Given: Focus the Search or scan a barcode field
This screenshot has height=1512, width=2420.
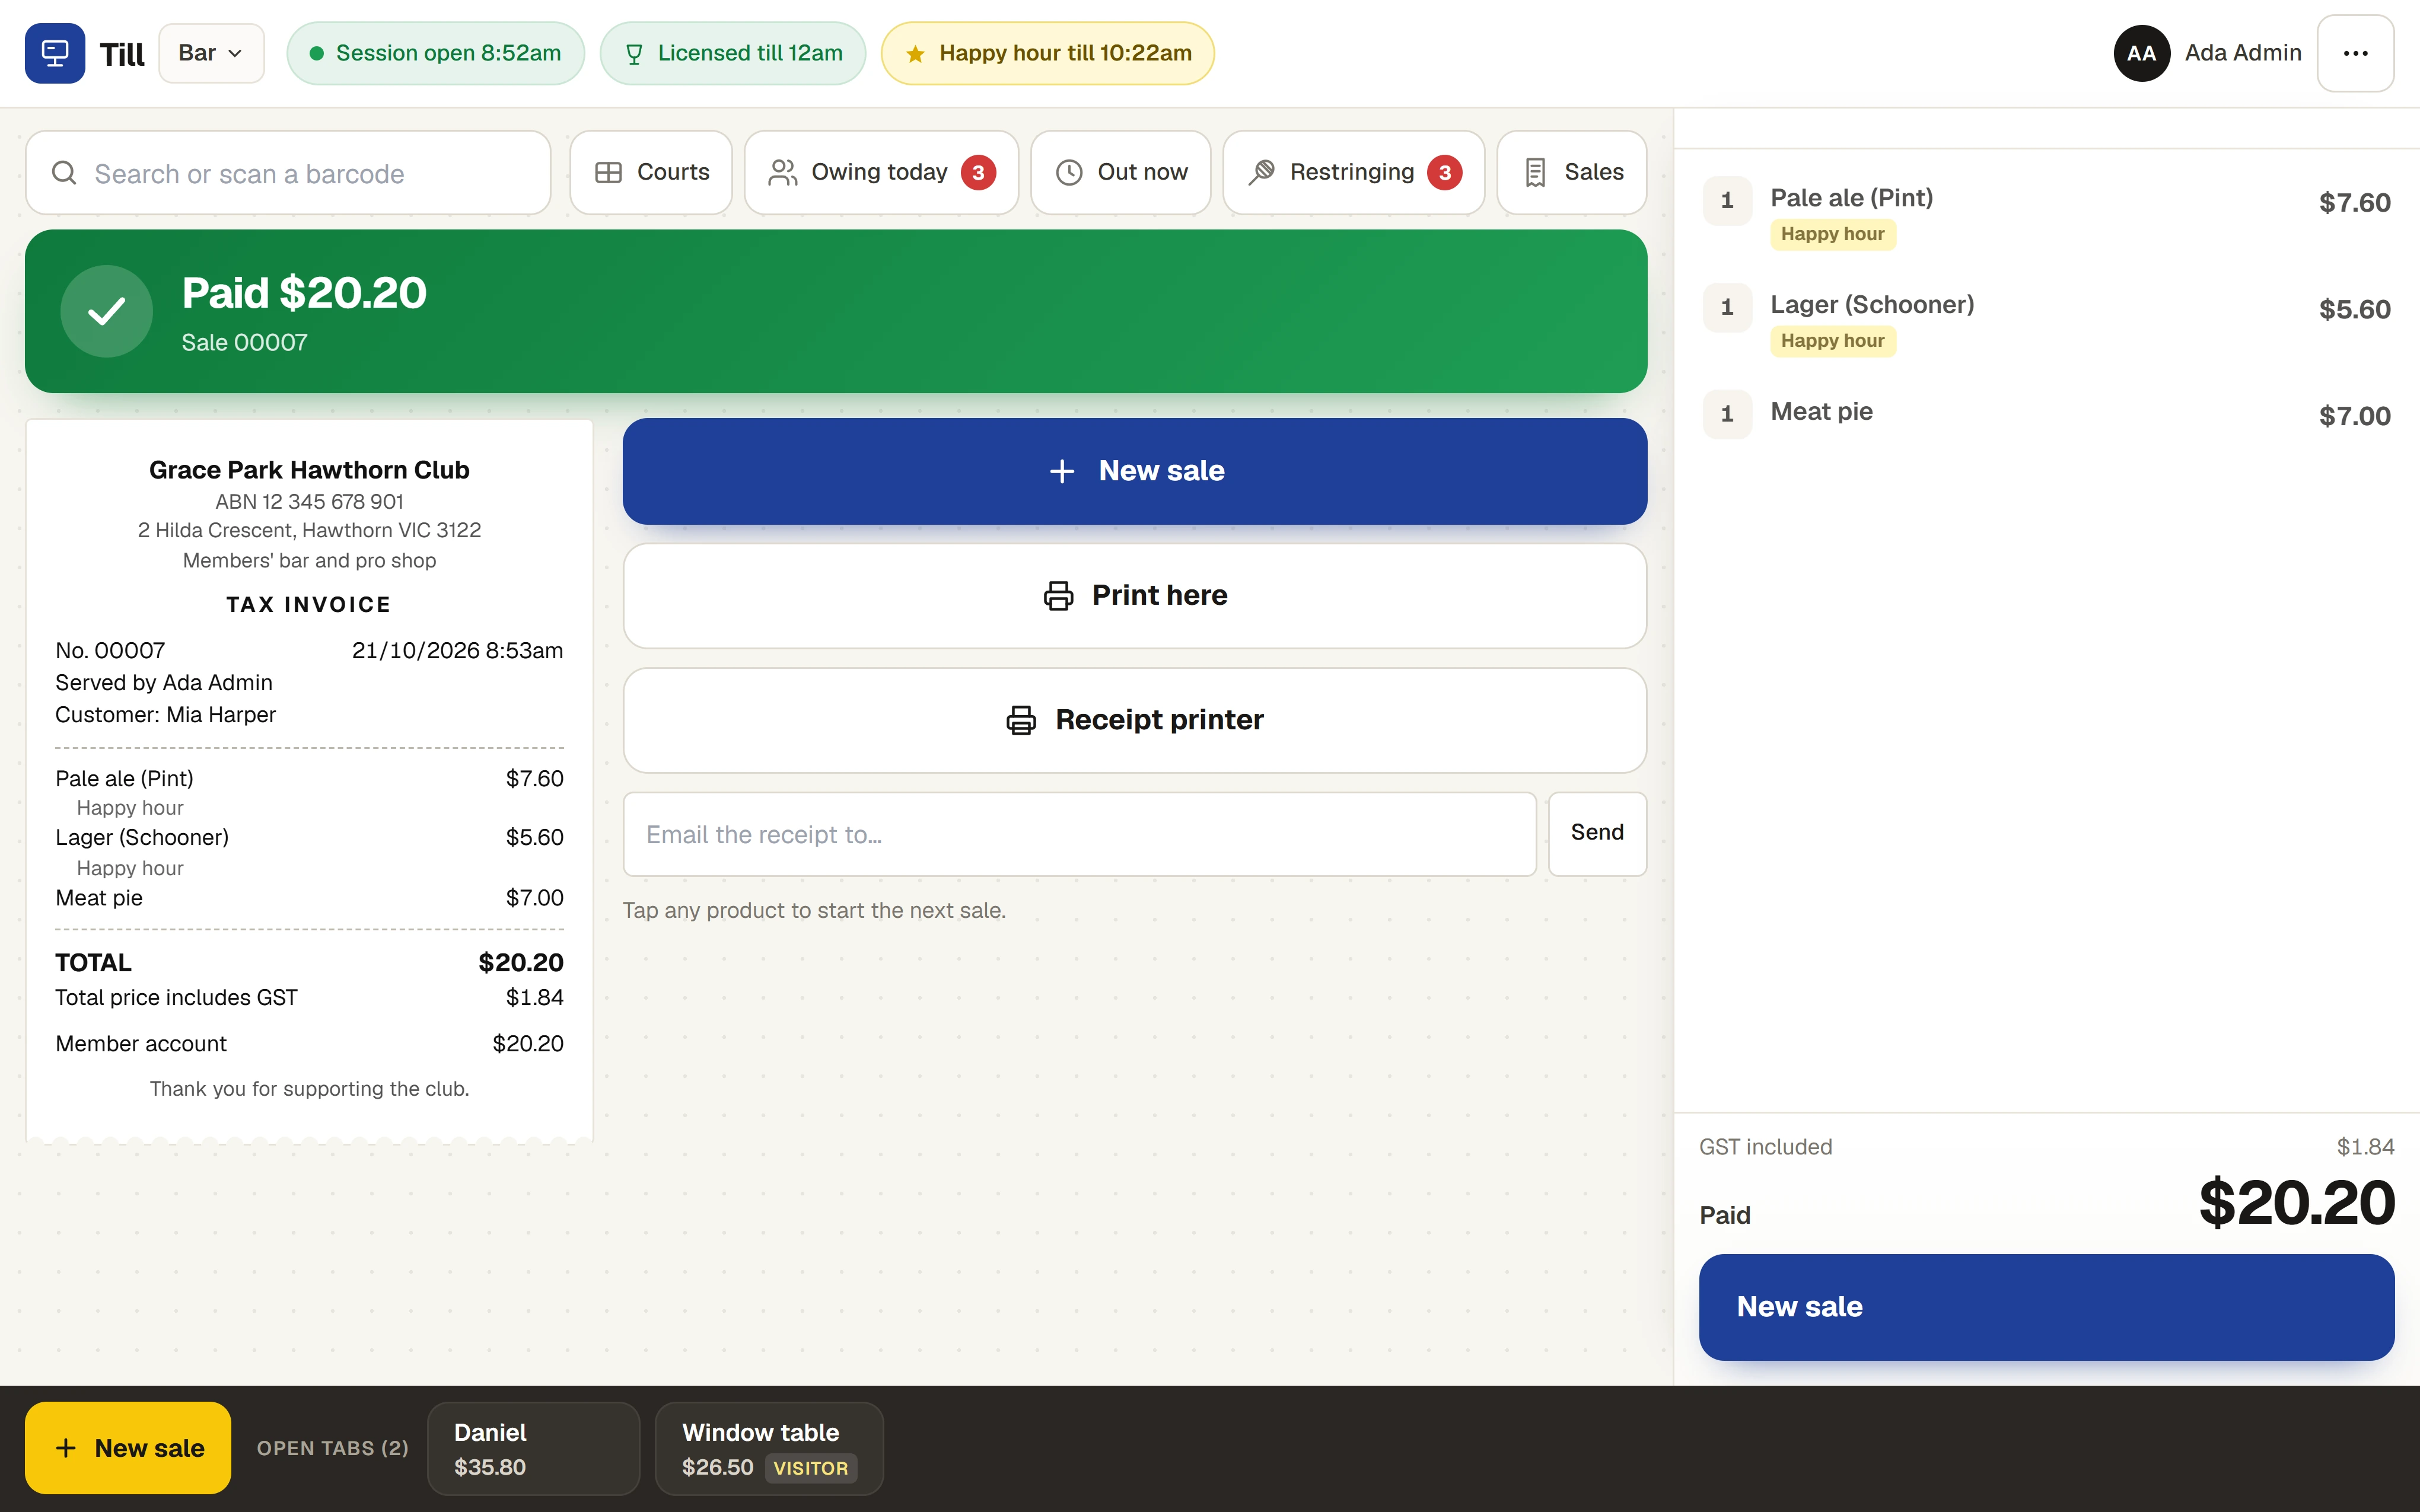Looking at the screenshot, I should tap(288, 173).
